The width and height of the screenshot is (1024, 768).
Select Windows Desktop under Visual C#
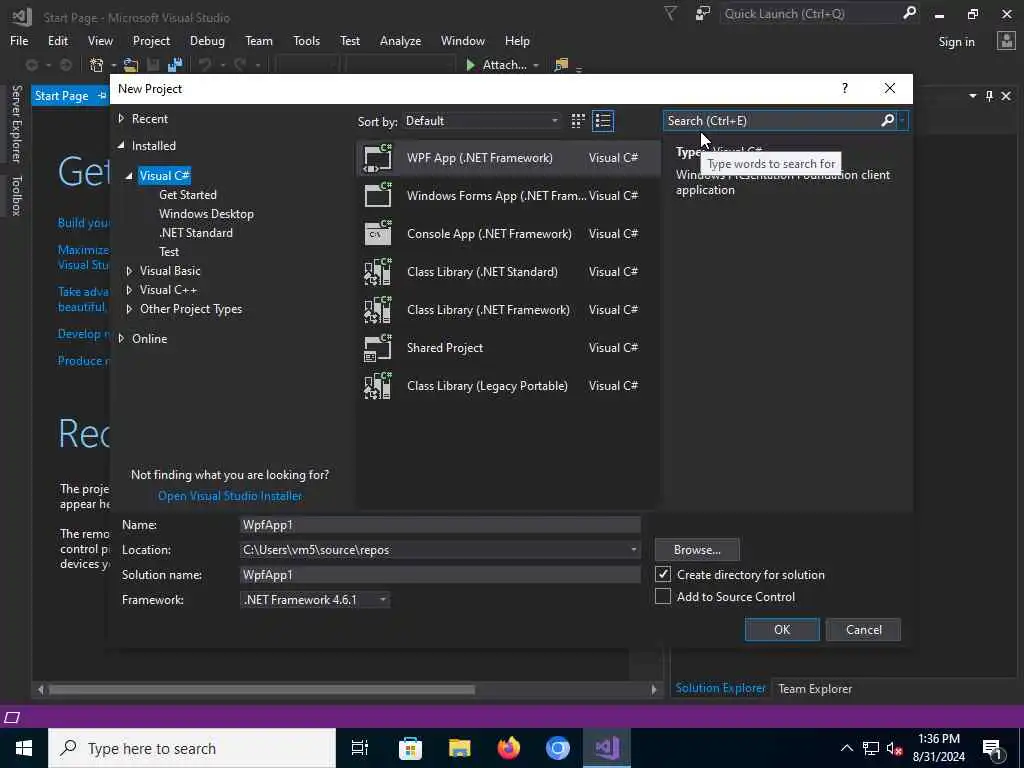206,214
